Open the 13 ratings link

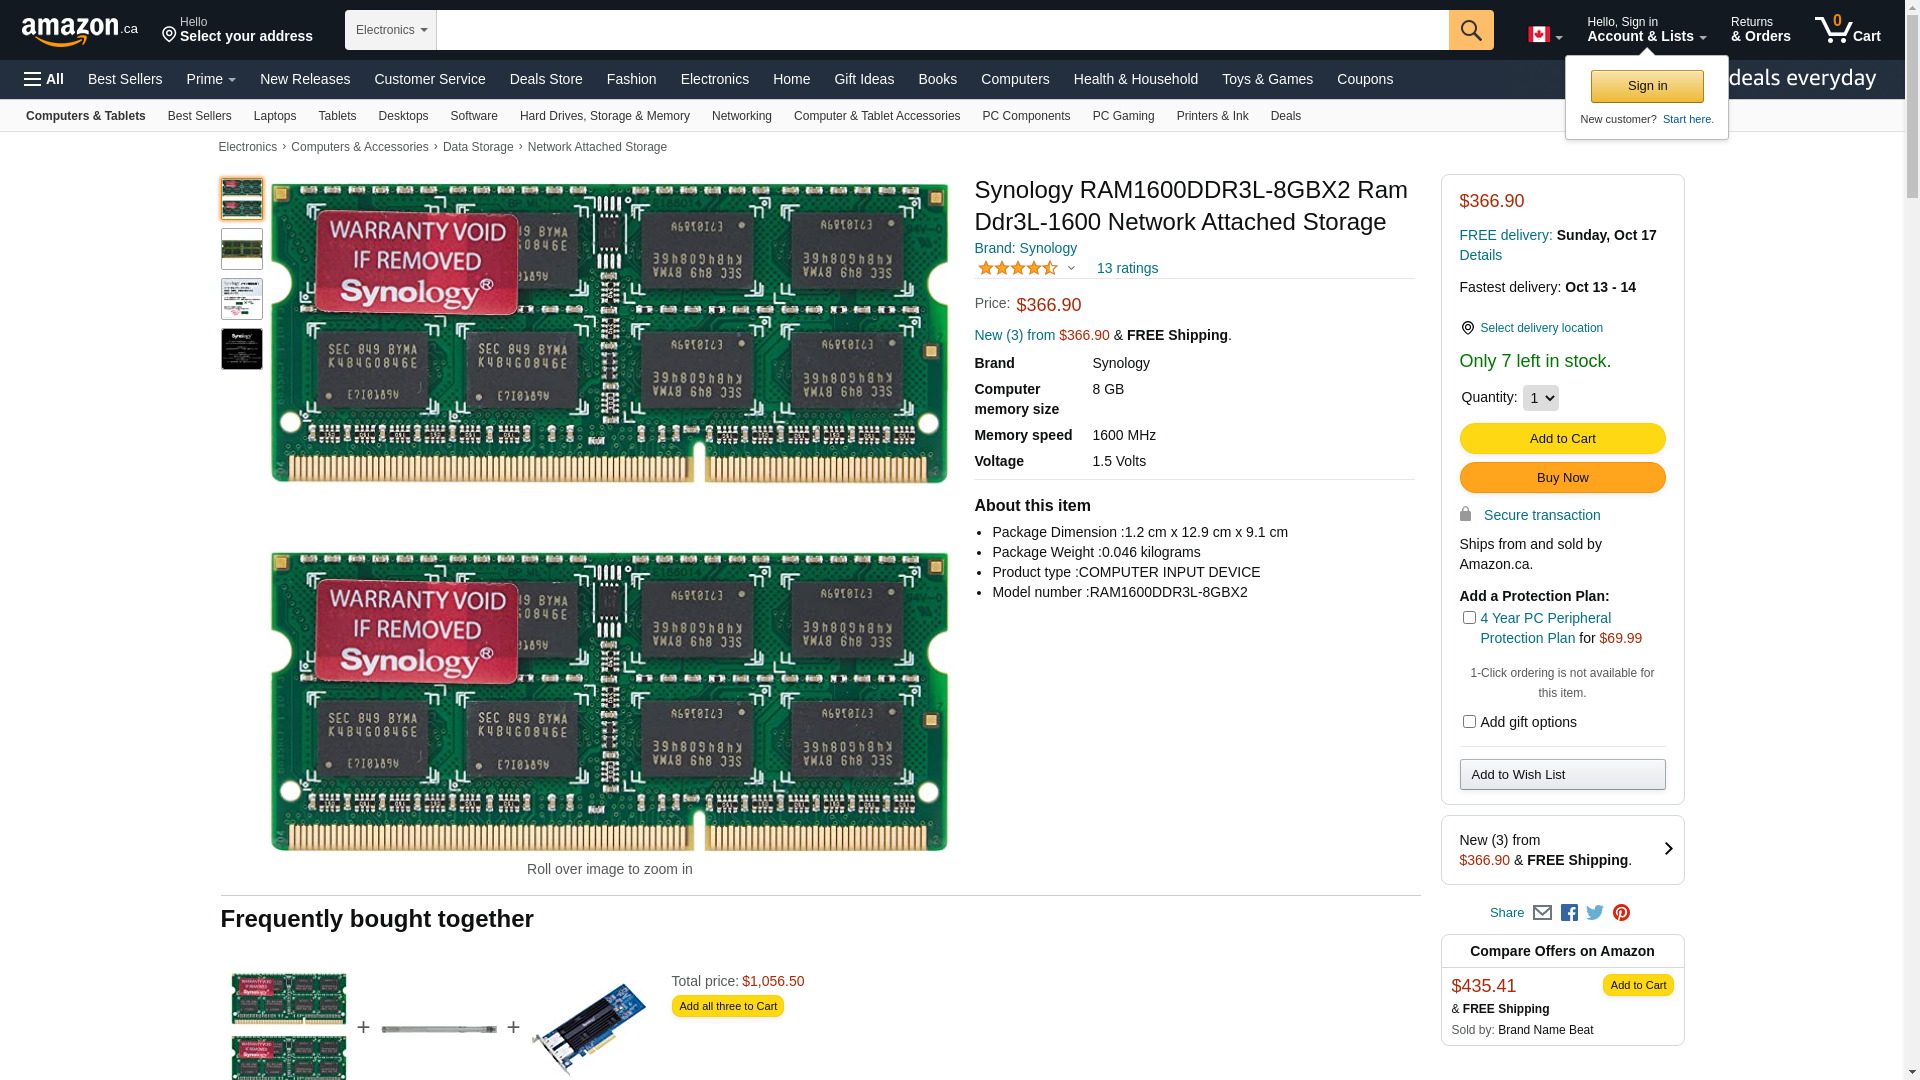[1126, 268]
